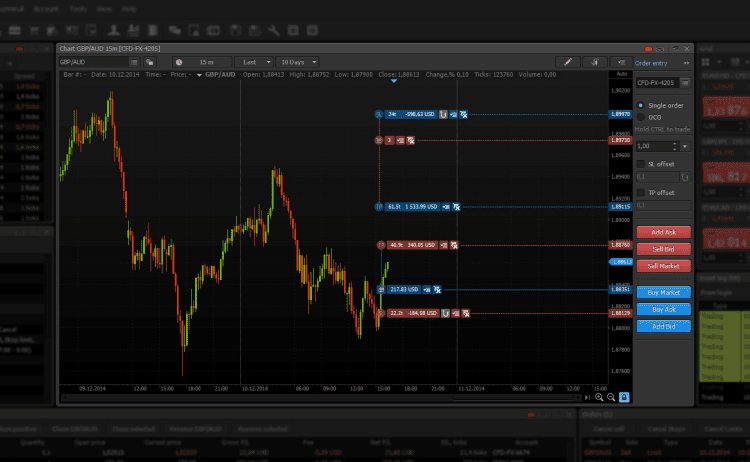The width and height of the screenshot is (750, 462).
Task: Expand the order quantity 1,00 dropdown
Action: [x=685, y=146]
